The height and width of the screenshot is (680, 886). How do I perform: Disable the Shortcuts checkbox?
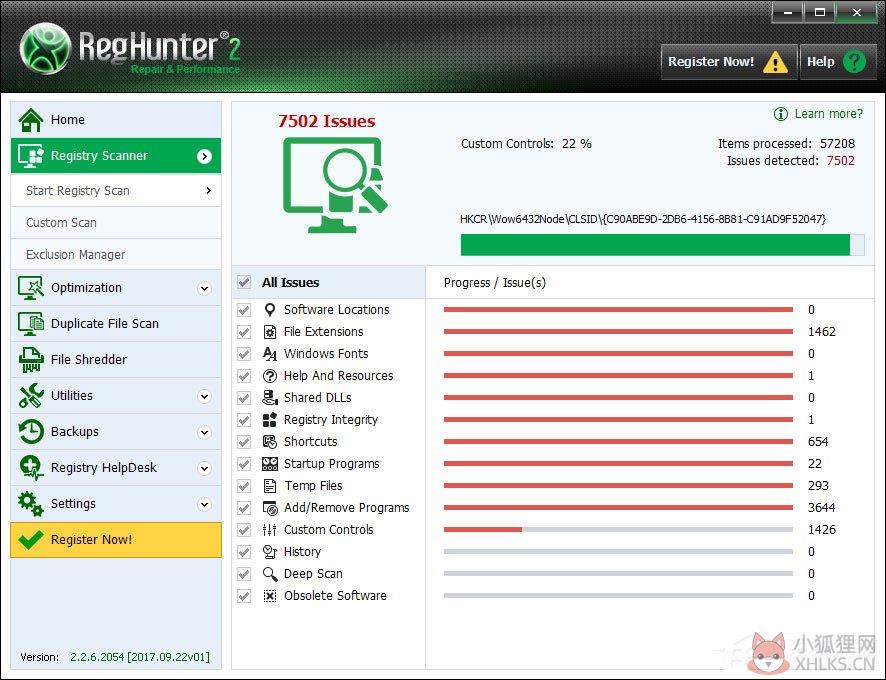point(244,442)
